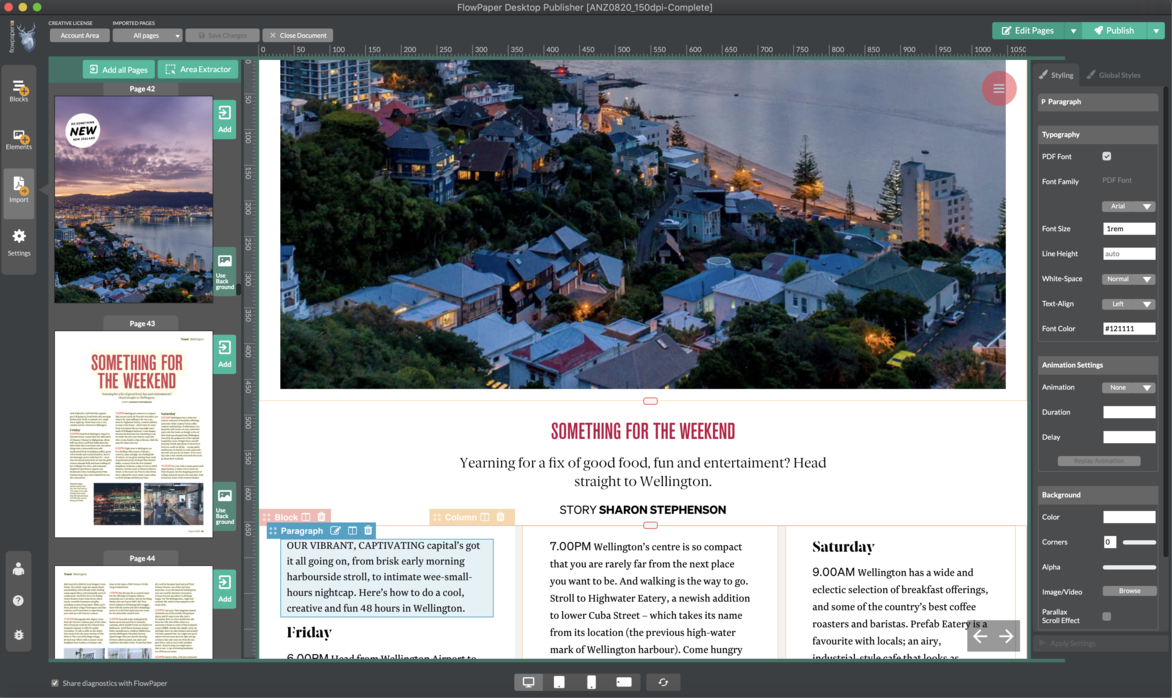The image size is (1172, 698).
Task: Click the help question mark icon
Action: click(18, 601)
